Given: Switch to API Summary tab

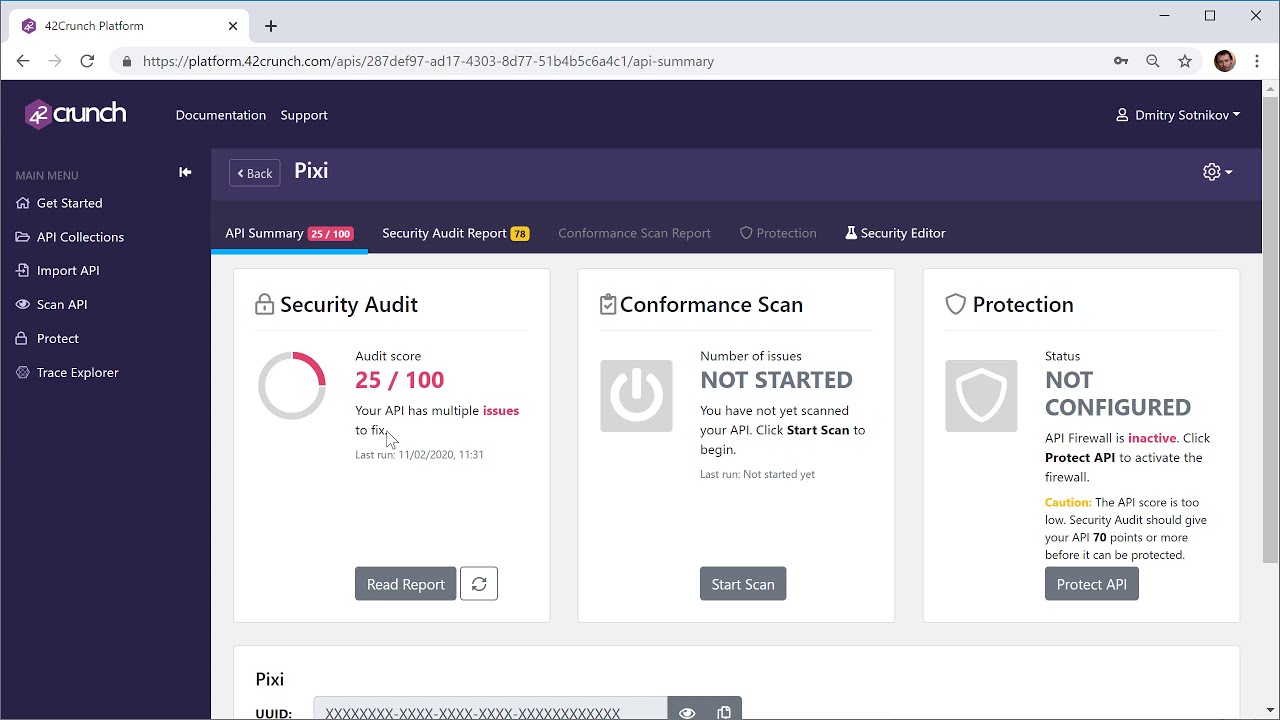Looking at the screenshot, I should click(289, 233).
